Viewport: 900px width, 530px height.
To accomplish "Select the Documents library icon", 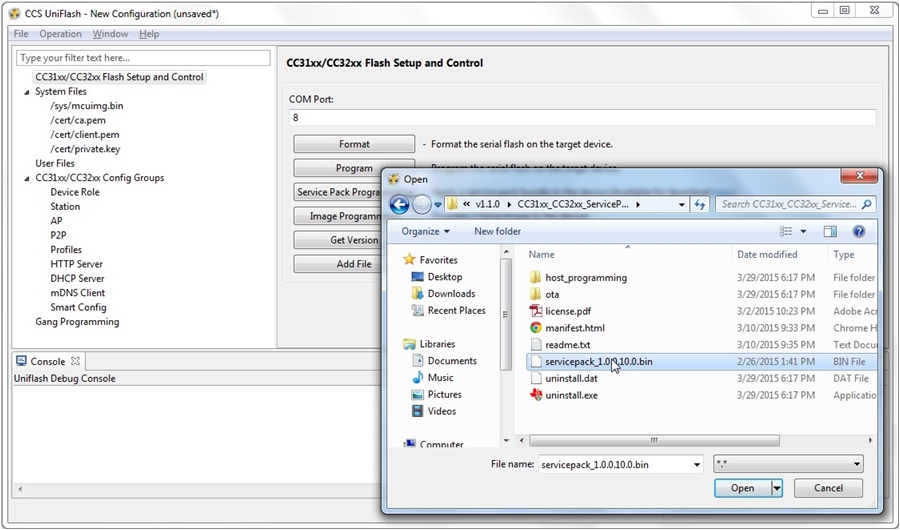I will (418, 361).
